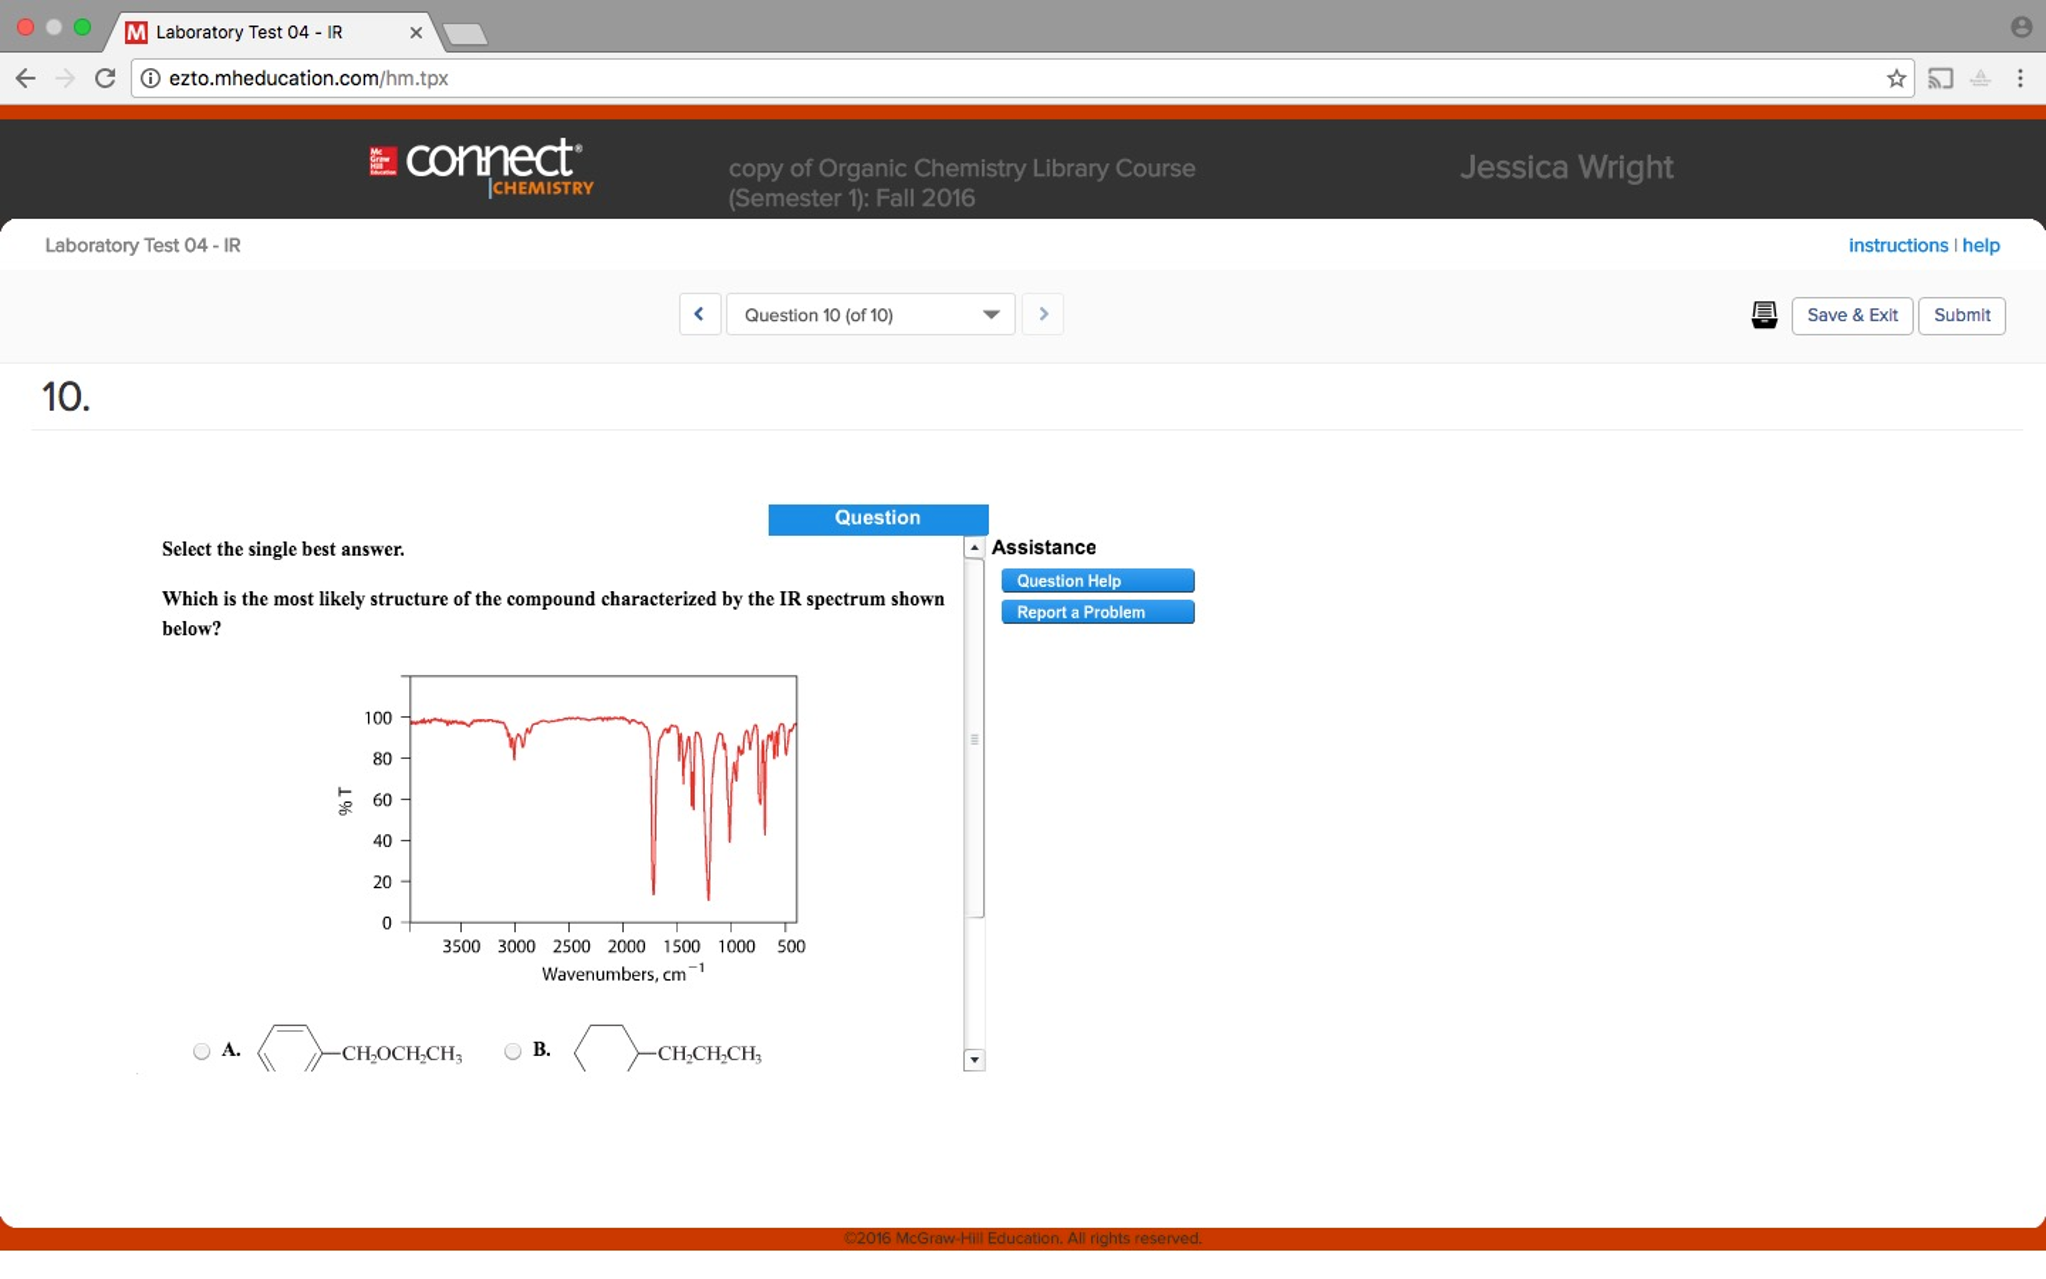
Task: Bookmark page with star icon
Action: (x=1896, y=78)
